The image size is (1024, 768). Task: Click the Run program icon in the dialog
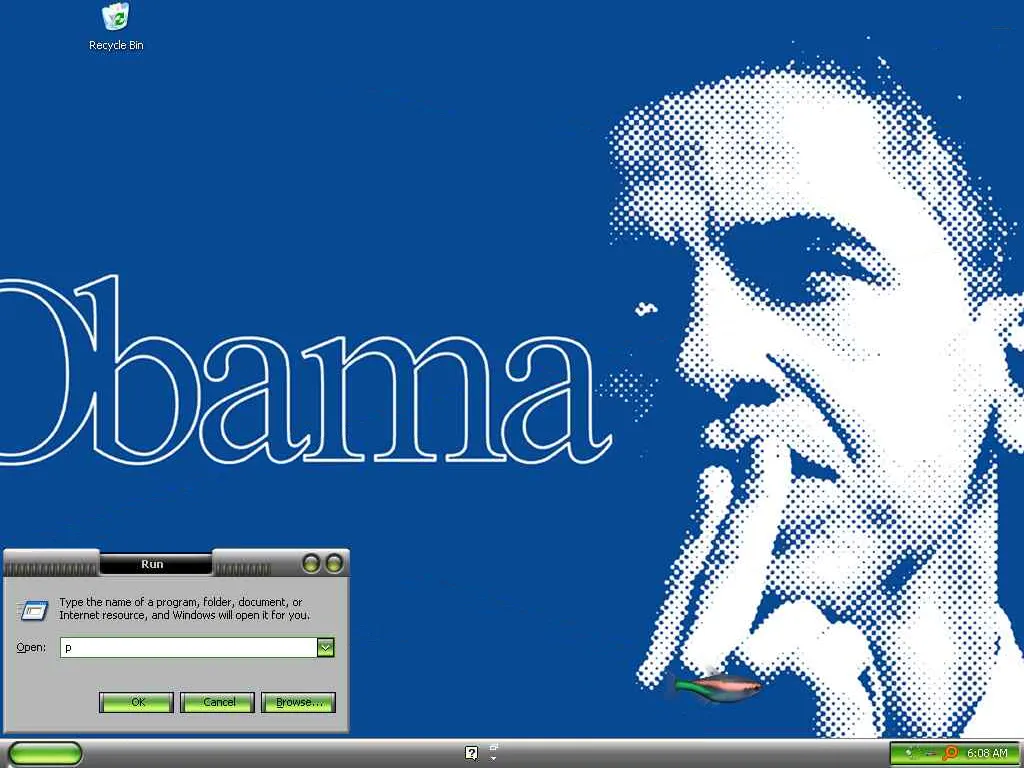pos(33,610)
